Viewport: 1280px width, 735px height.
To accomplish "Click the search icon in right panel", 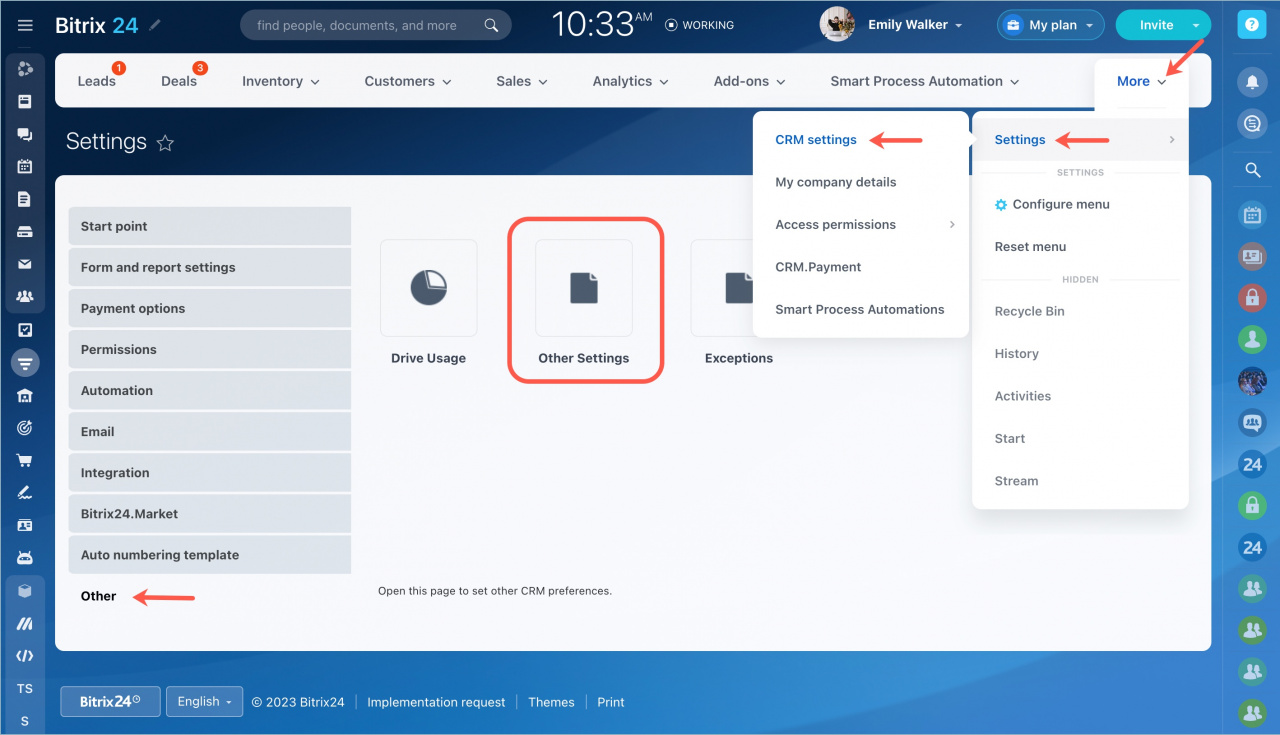I will [x=1252, y=171].
